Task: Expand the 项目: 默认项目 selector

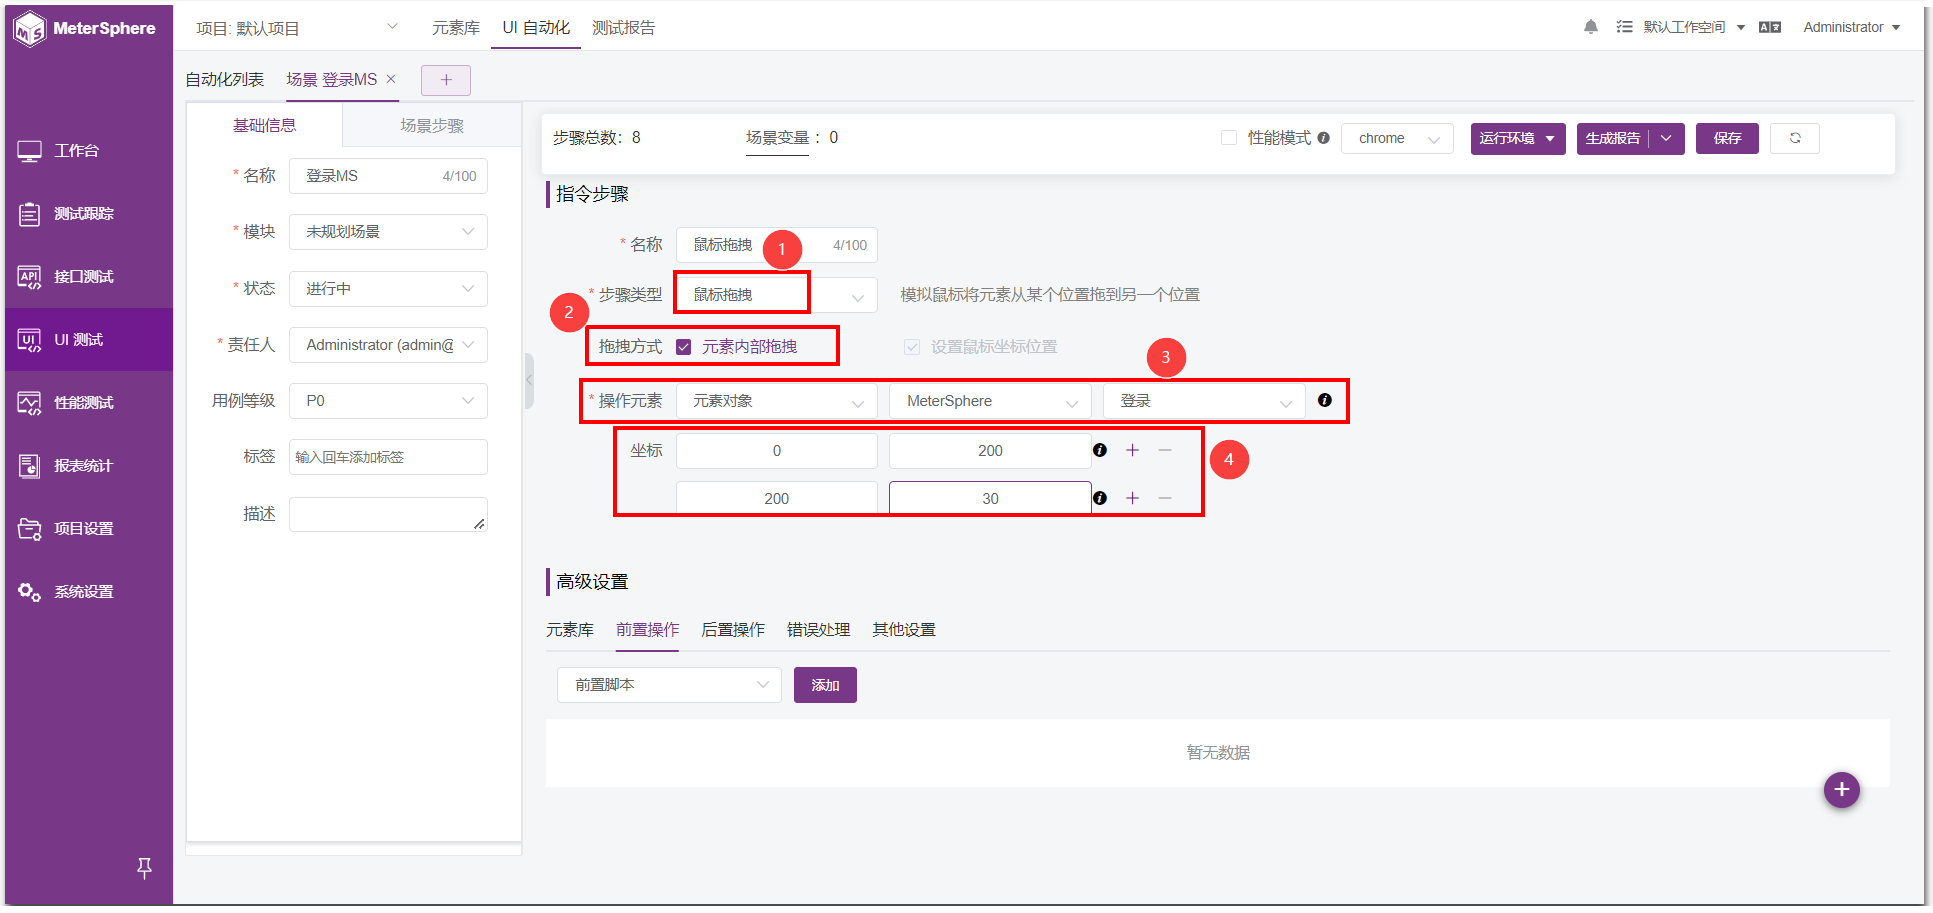Action: [297, 28]
